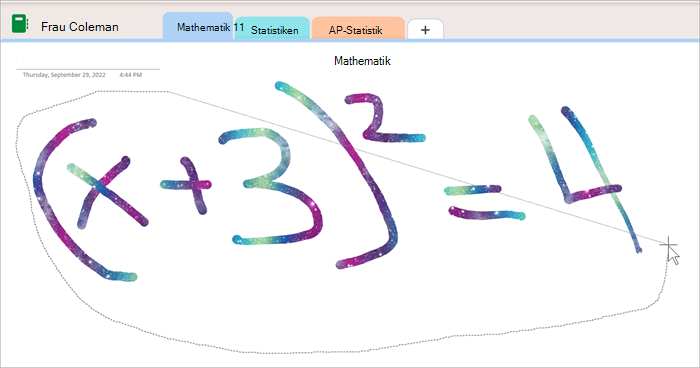Select the AP-Statistik section tab

(358, 29)
